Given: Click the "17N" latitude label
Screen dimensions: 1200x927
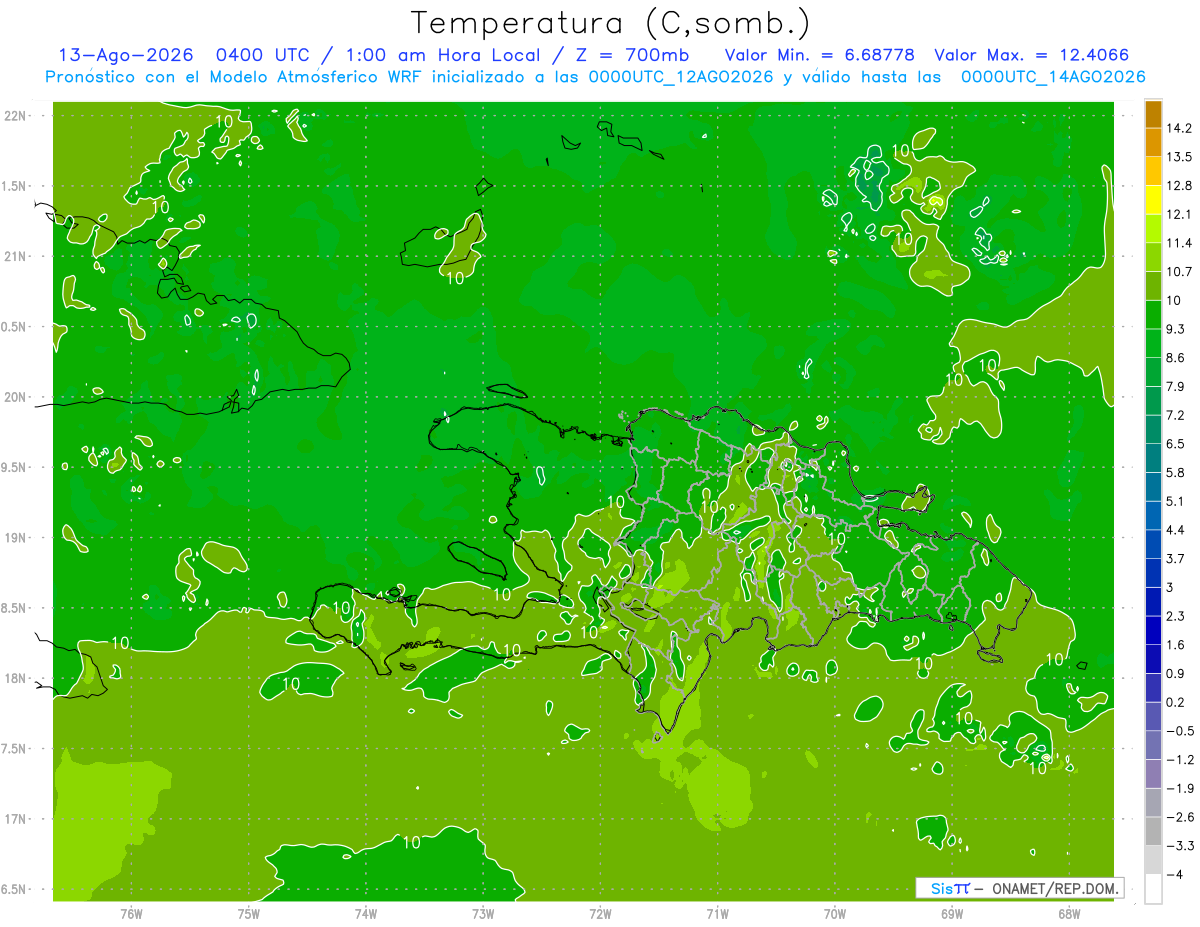Looking at the screenshot, I should pos(16,819).
